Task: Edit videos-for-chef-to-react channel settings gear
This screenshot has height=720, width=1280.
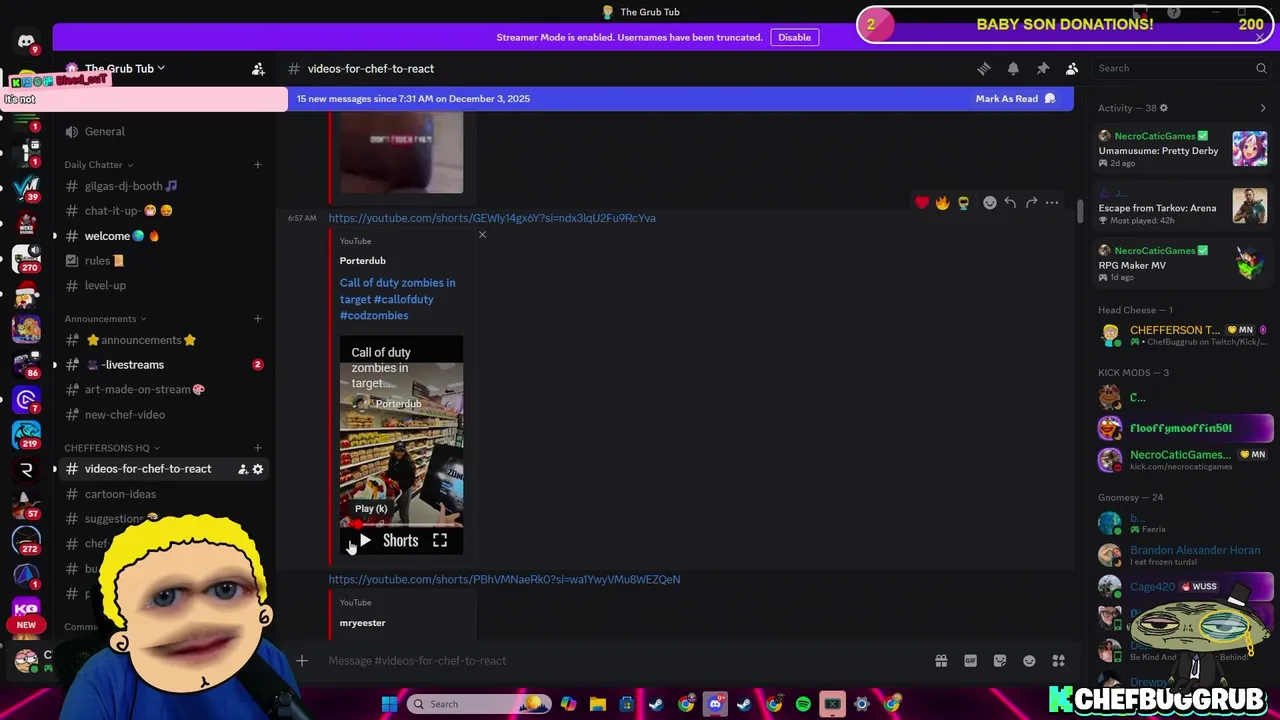Action: (258, 469)
